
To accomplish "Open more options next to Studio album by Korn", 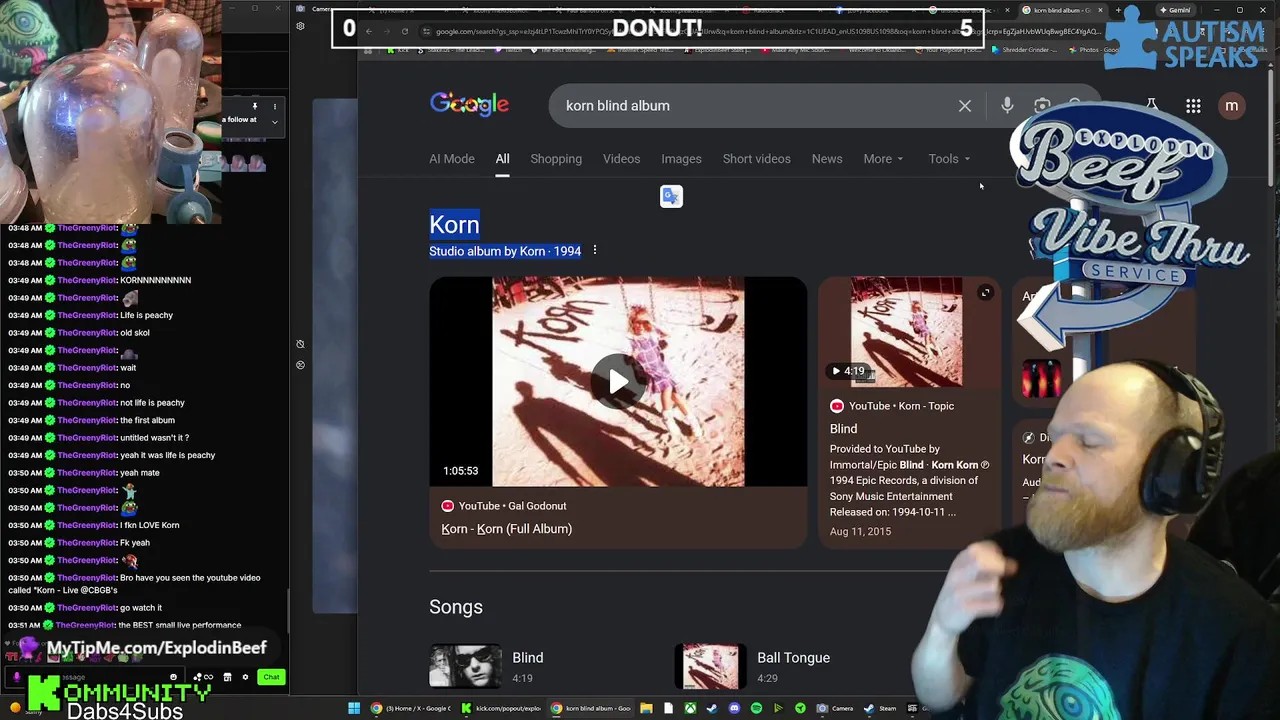I will point(594,251).
